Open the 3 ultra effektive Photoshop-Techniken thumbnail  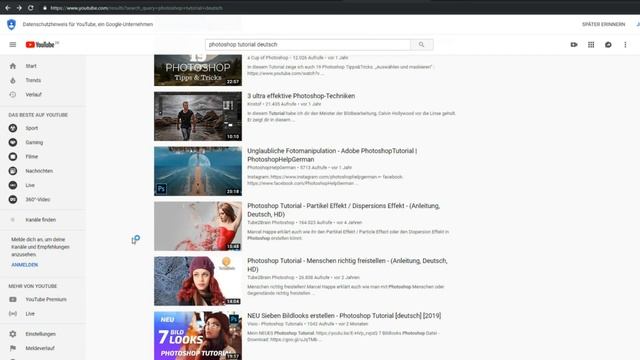pyautogui.click(x=198, y=116)
